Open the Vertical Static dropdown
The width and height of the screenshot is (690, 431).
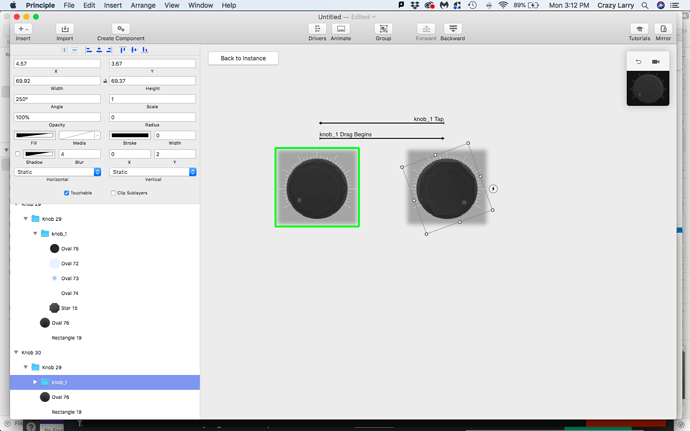pyautogui.click(x=153, y=172)
